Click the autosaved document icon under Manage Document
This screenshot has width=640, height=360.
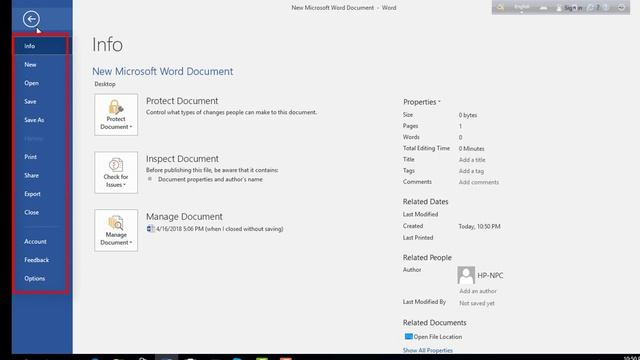(151, 229)
